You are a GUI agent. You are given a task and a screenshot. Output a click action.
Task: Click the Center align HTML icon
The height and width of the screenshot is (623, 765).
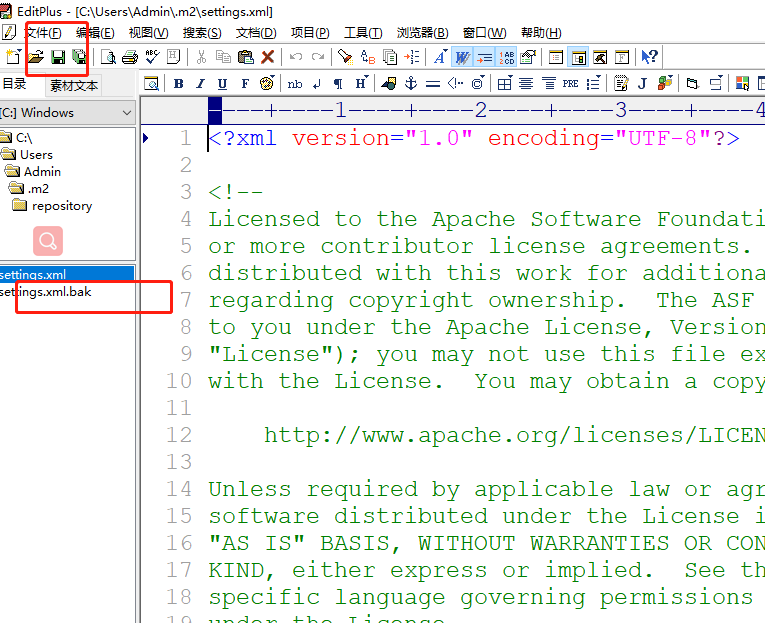coord(526,84)
